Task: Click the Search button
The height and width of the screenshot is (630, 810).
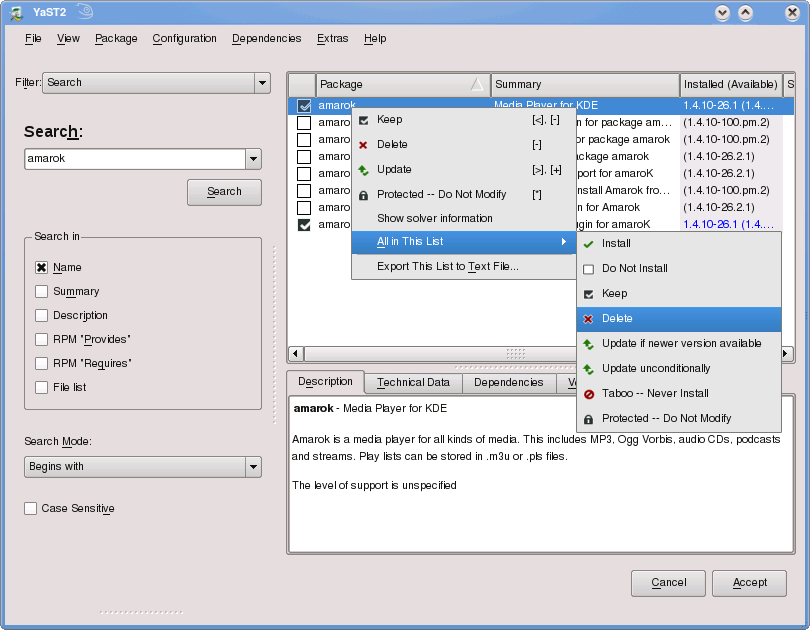Action: [x=224, y=192]
